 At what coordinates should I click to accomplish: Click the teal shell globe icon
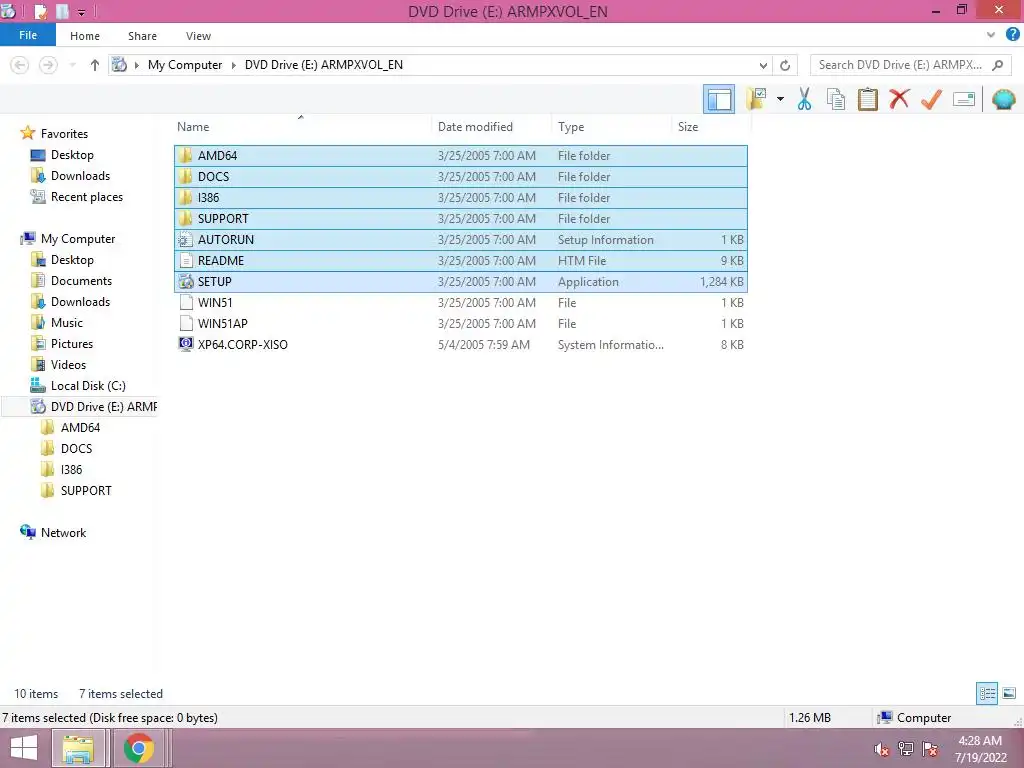[1004, 99]
